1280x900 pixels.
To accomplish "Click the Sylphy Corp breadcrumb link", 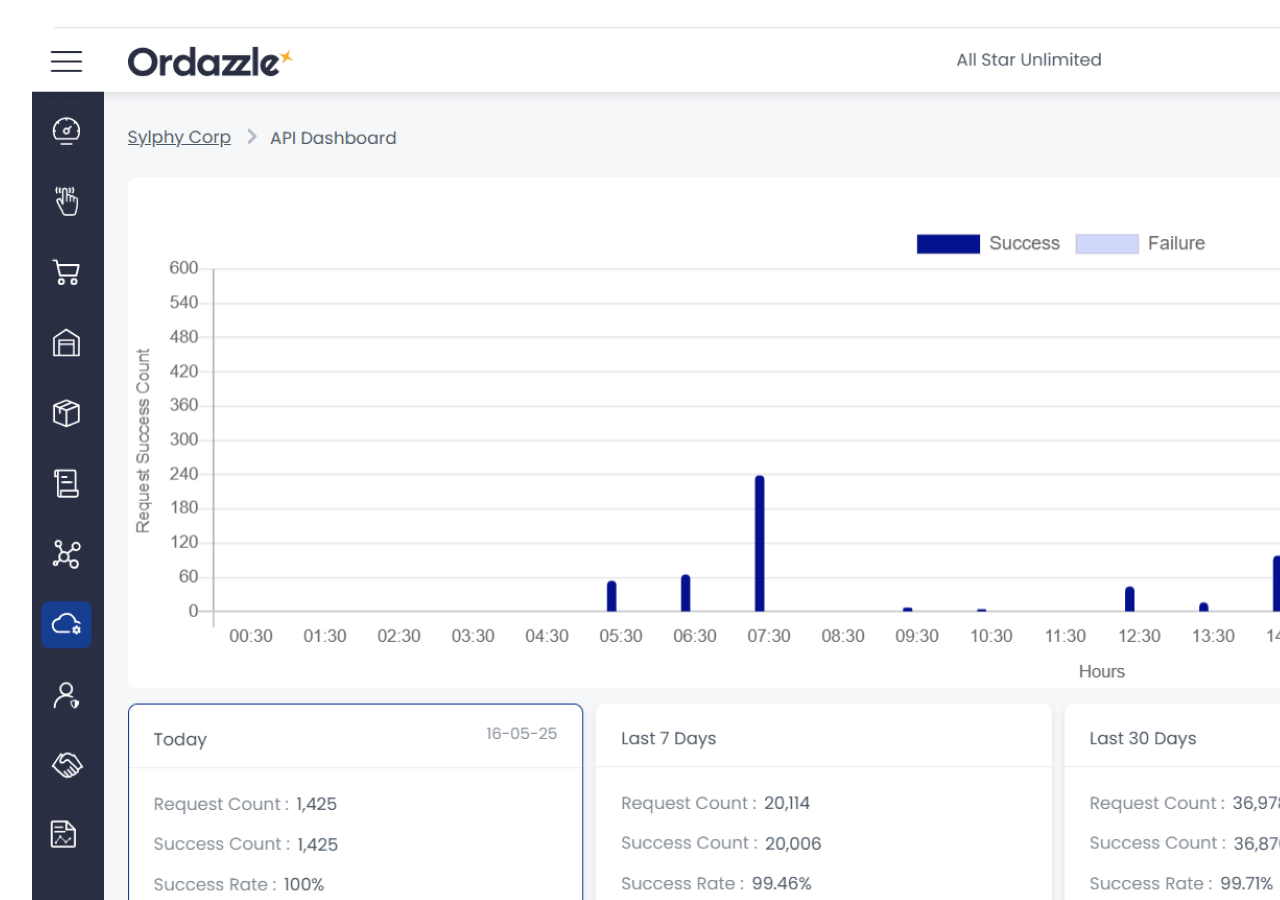I will (x=179, y=138).
